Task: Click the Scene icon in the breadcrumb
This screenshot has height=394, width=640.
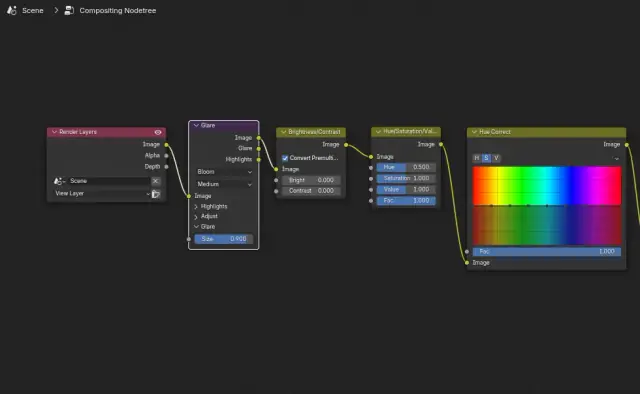Action: point(11,10)
